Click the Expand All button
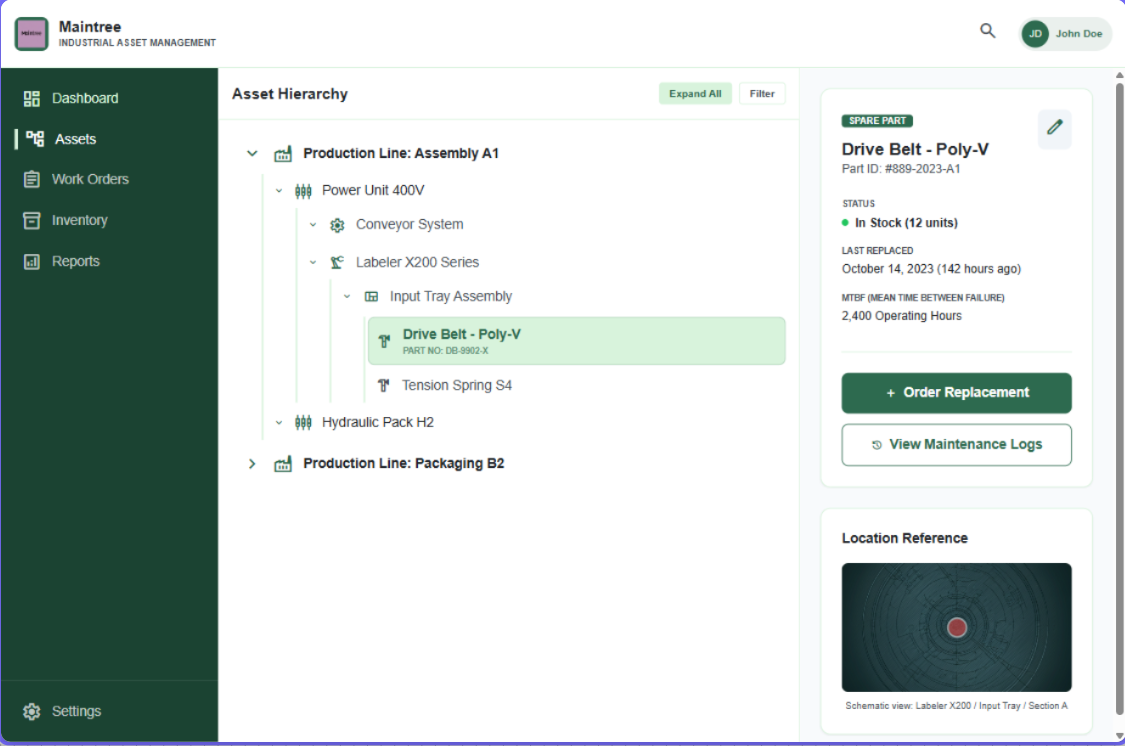 tap(695, 93)
